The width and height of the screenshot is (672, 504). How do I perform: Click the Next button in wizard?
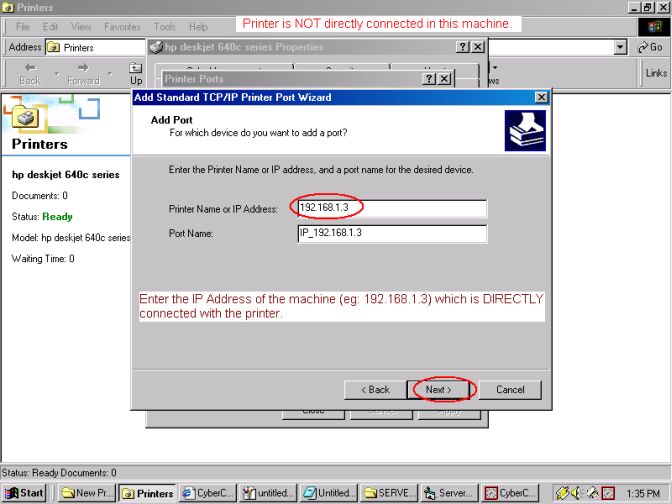click(439, 389)
